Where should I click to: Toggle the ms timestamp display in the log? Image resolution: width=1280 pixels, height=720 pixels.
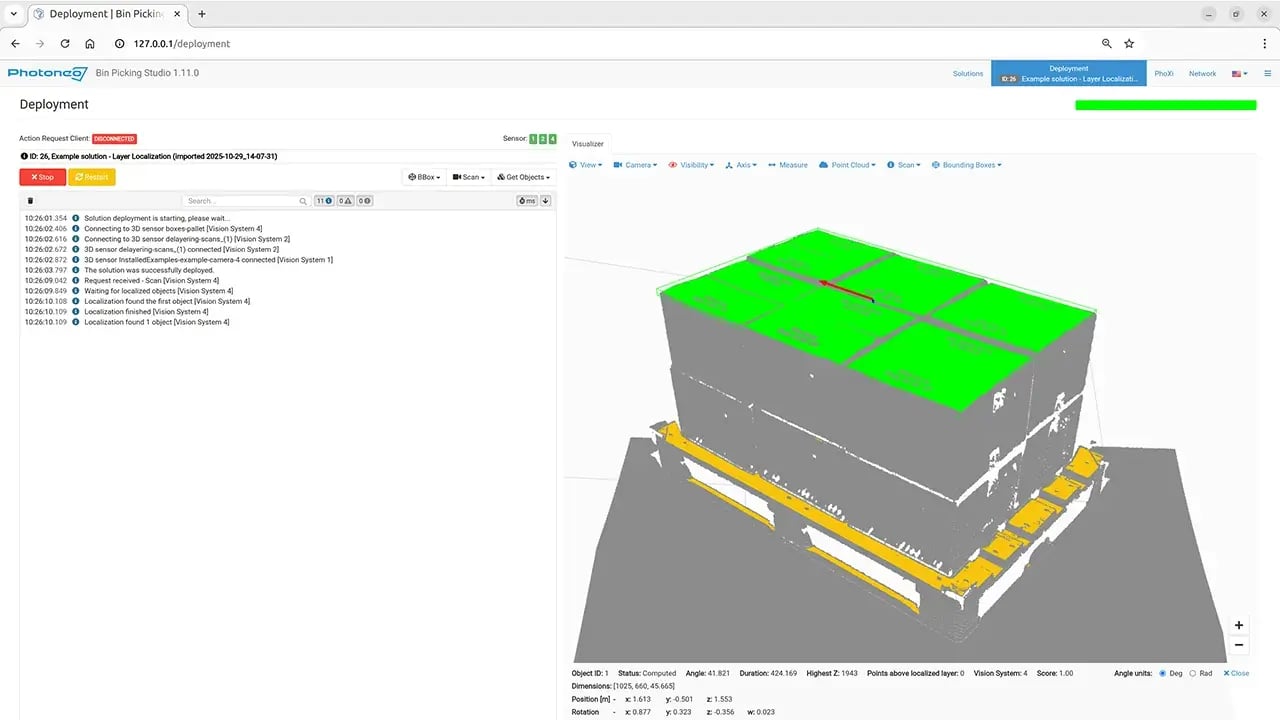click(527, 201)
